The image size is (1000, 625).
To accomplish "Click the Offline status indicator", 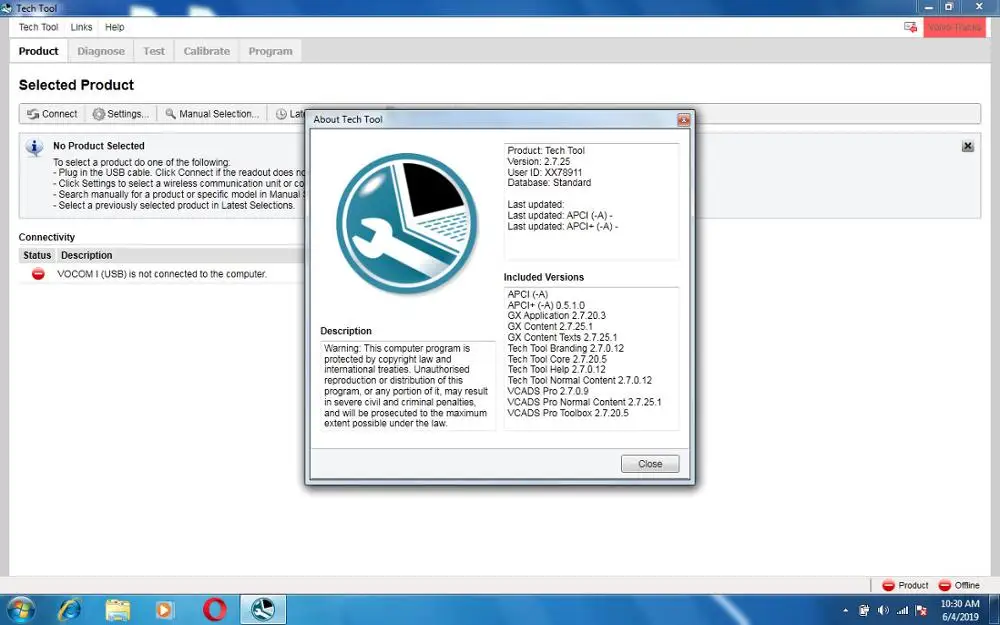I will (x=959, y=585).
